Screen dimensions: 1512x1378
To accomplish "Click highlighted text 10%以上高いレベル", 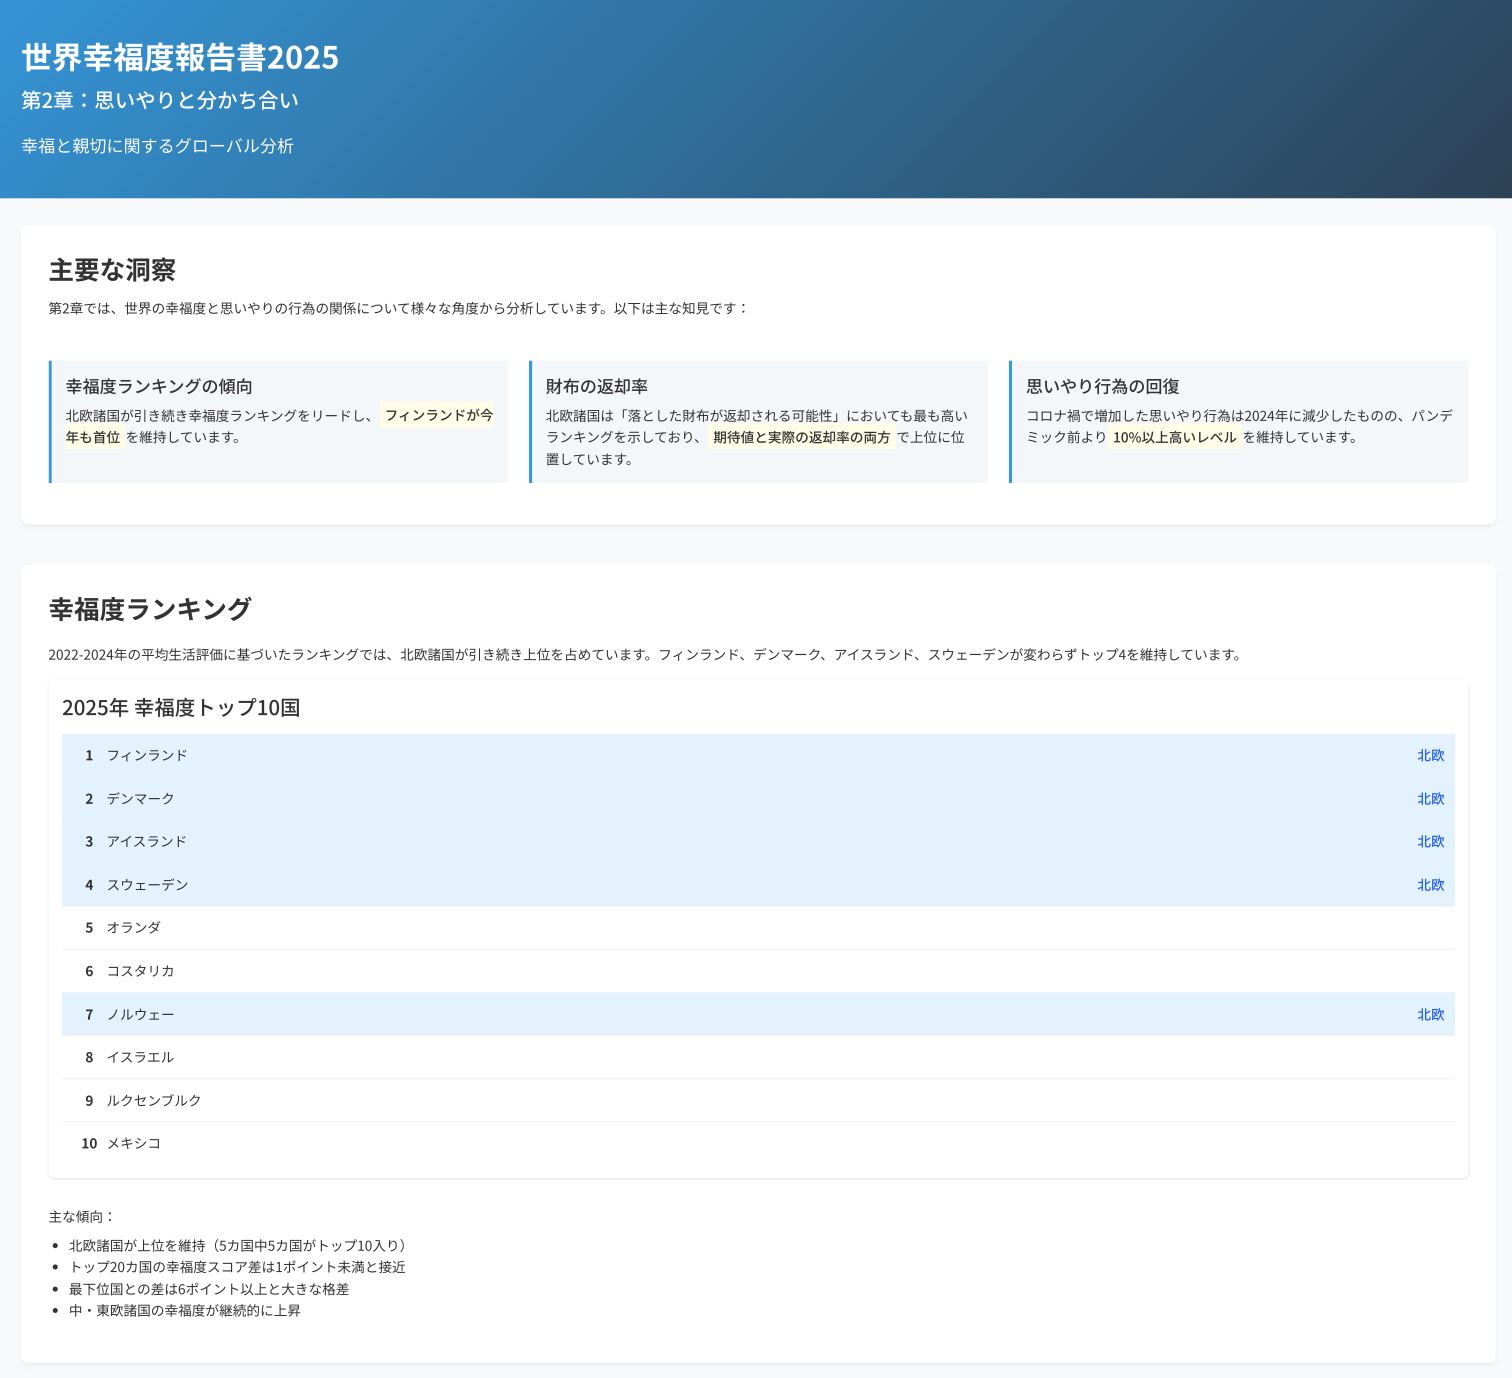I will pos(1174,437).
